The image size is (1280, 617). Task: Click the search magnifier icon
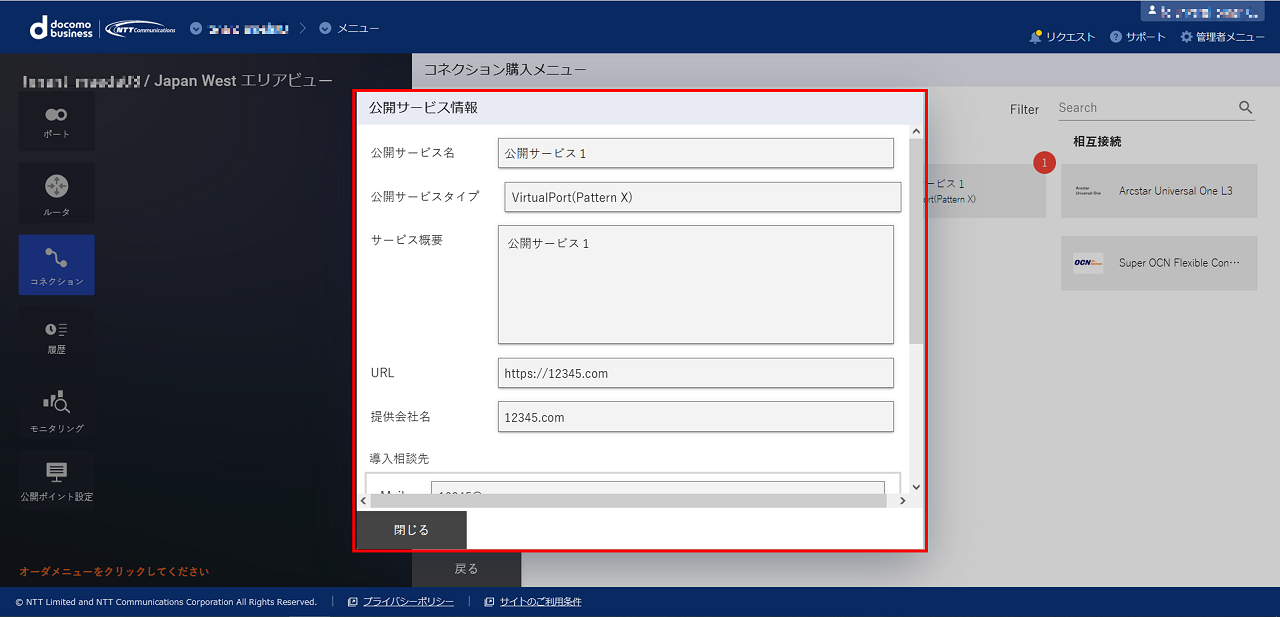[x=1244, y=107]
